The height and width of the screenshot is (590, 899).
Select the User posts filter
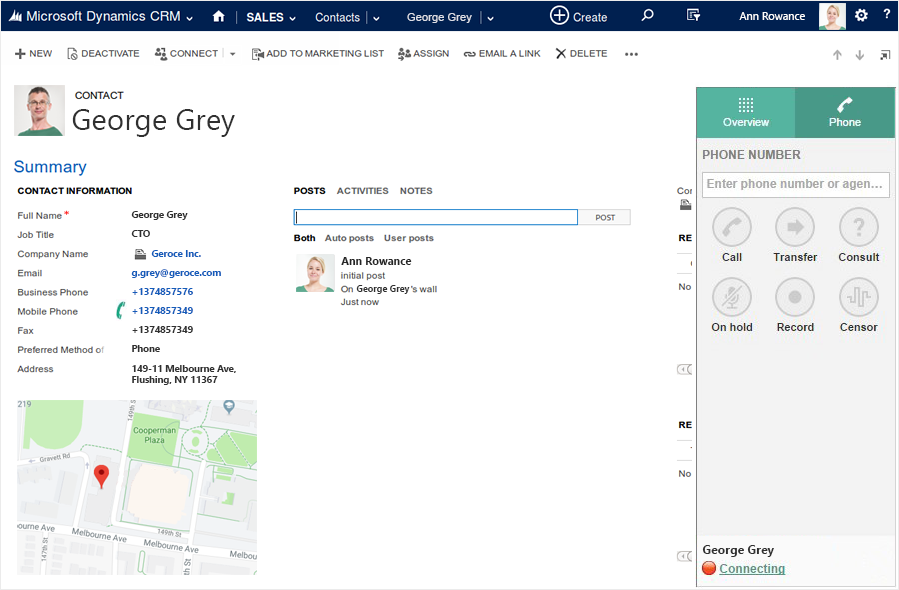point(409,237)
